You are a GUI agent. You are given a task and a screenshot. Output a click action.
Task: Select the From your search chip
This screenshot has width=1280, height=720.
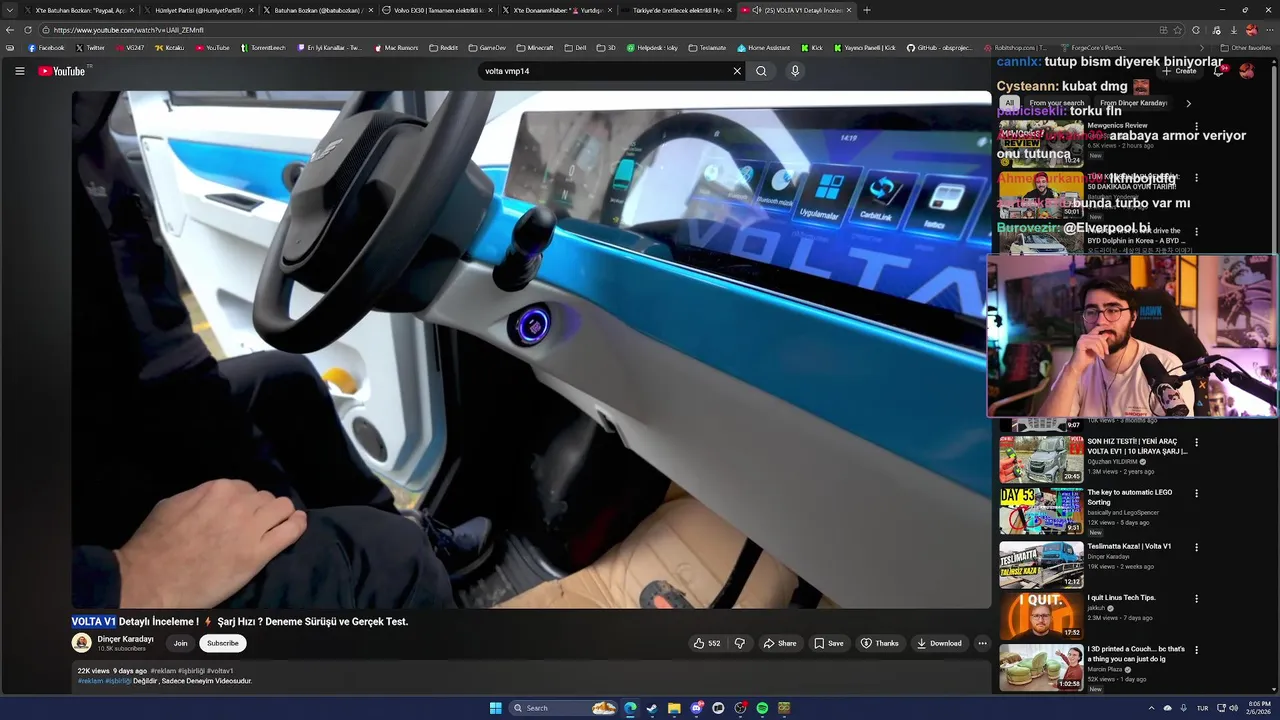(1056, 103)
